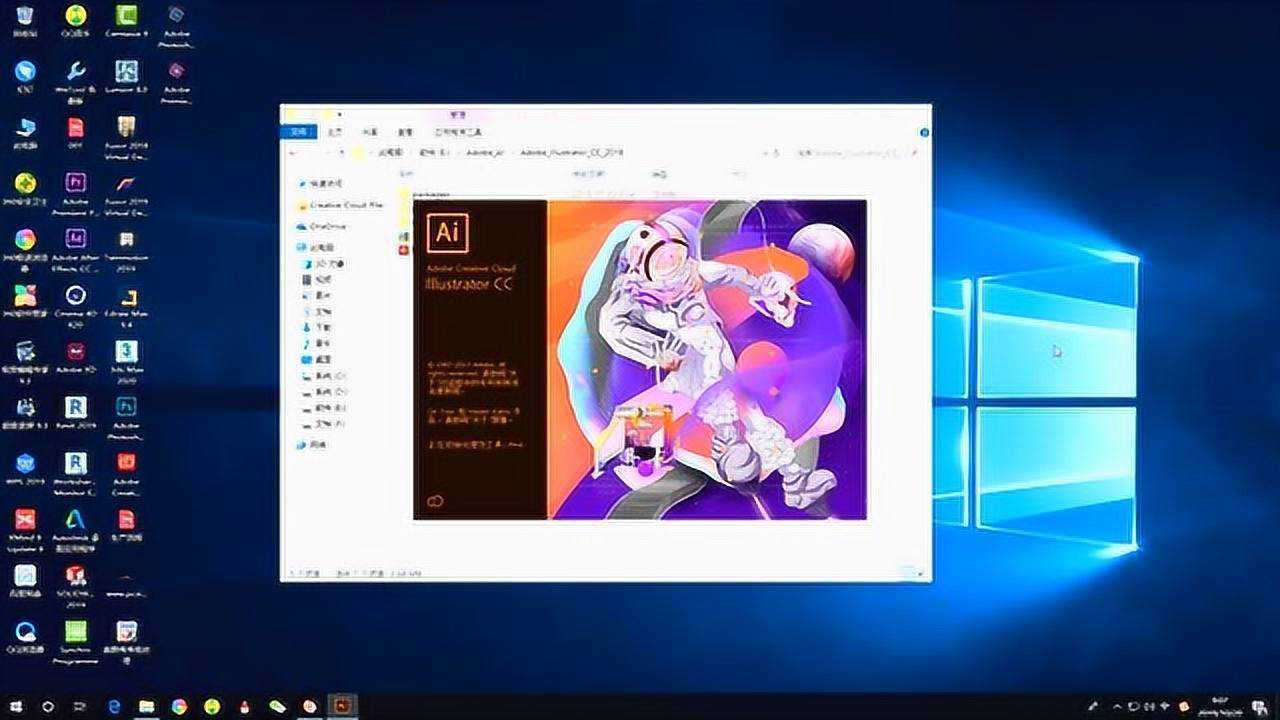Open the (D:) drive in the sidebar
Viewport: 1280px width, 720px height.
coord(325,392)
